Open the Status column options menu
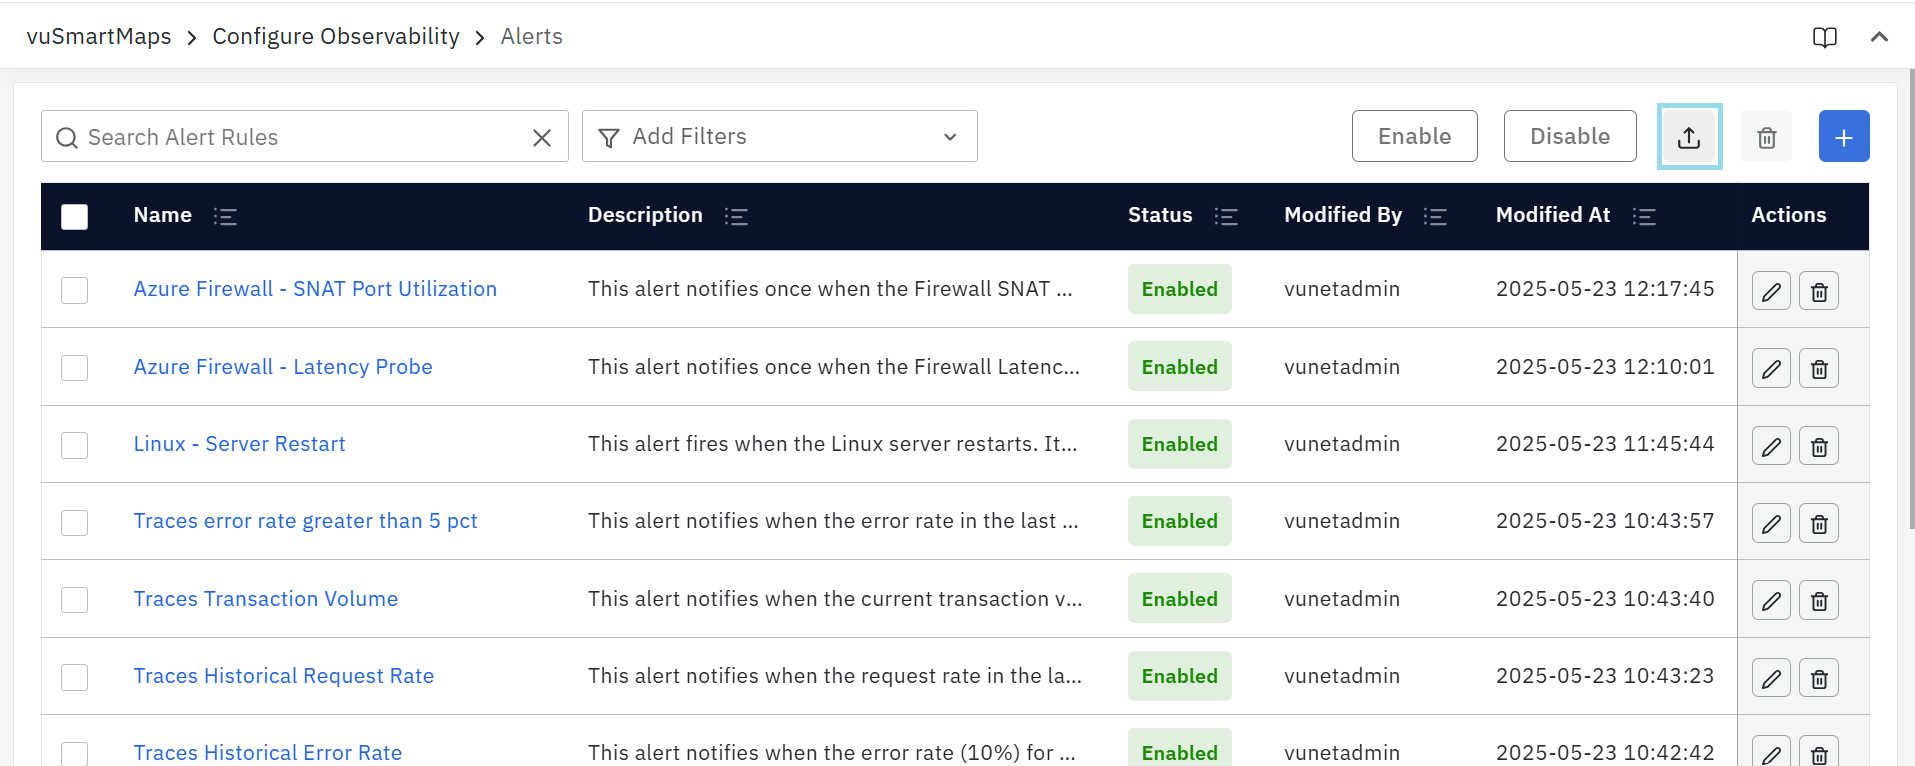 pyautogui.click(x=1226, y=216)
